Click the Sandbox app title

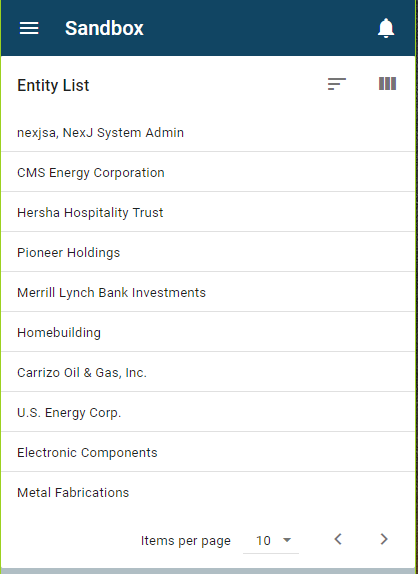point(104,28)
